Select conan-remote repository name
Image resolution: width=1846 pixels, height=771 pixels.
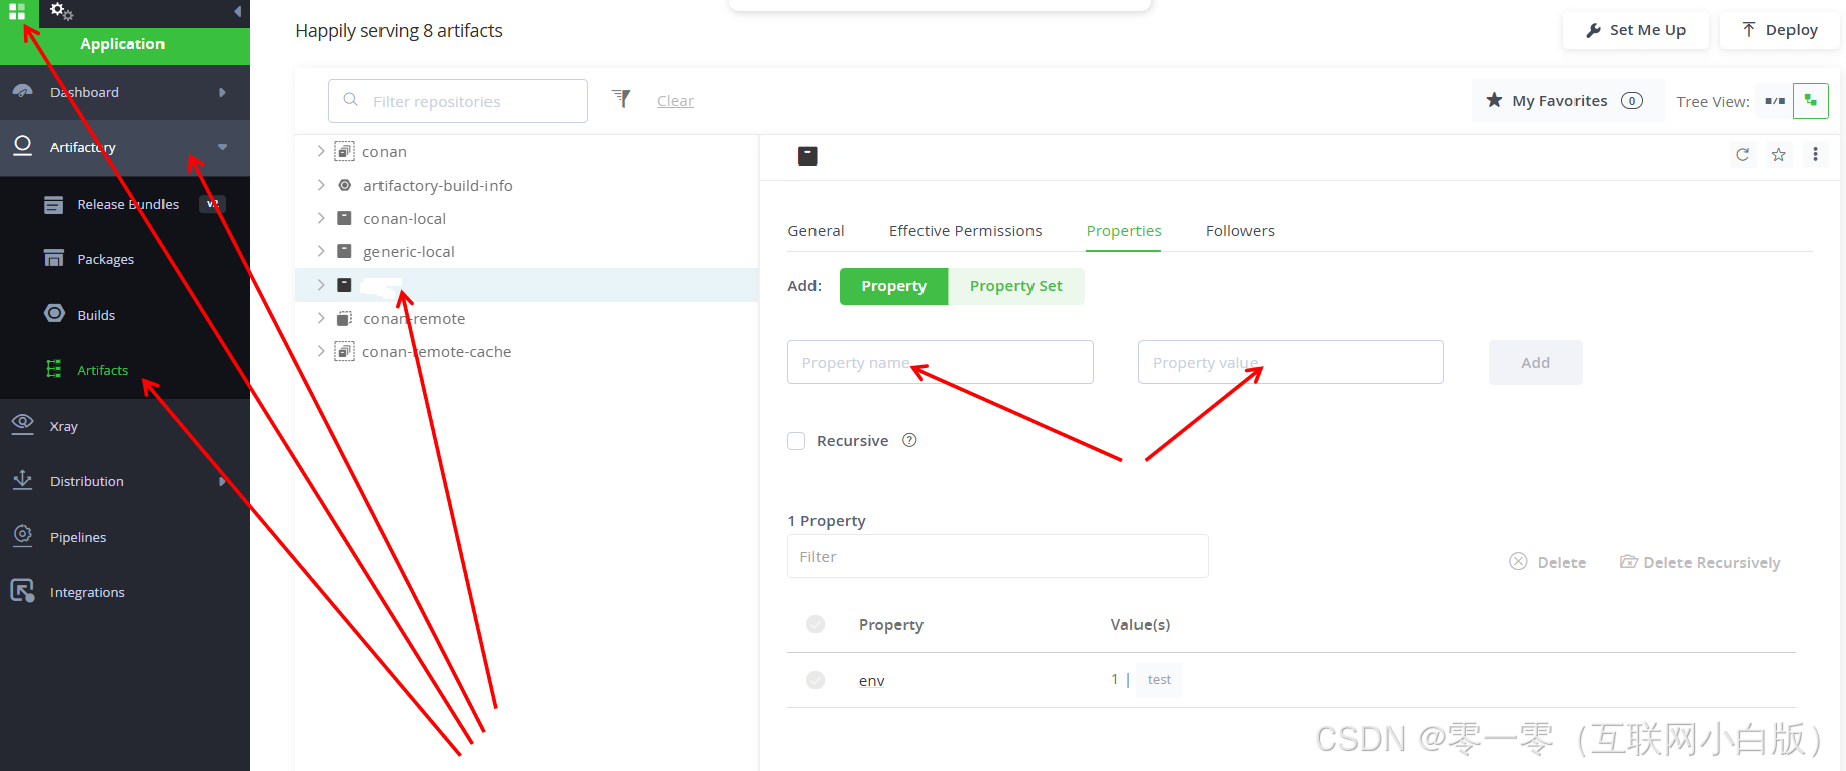[414, 319]
